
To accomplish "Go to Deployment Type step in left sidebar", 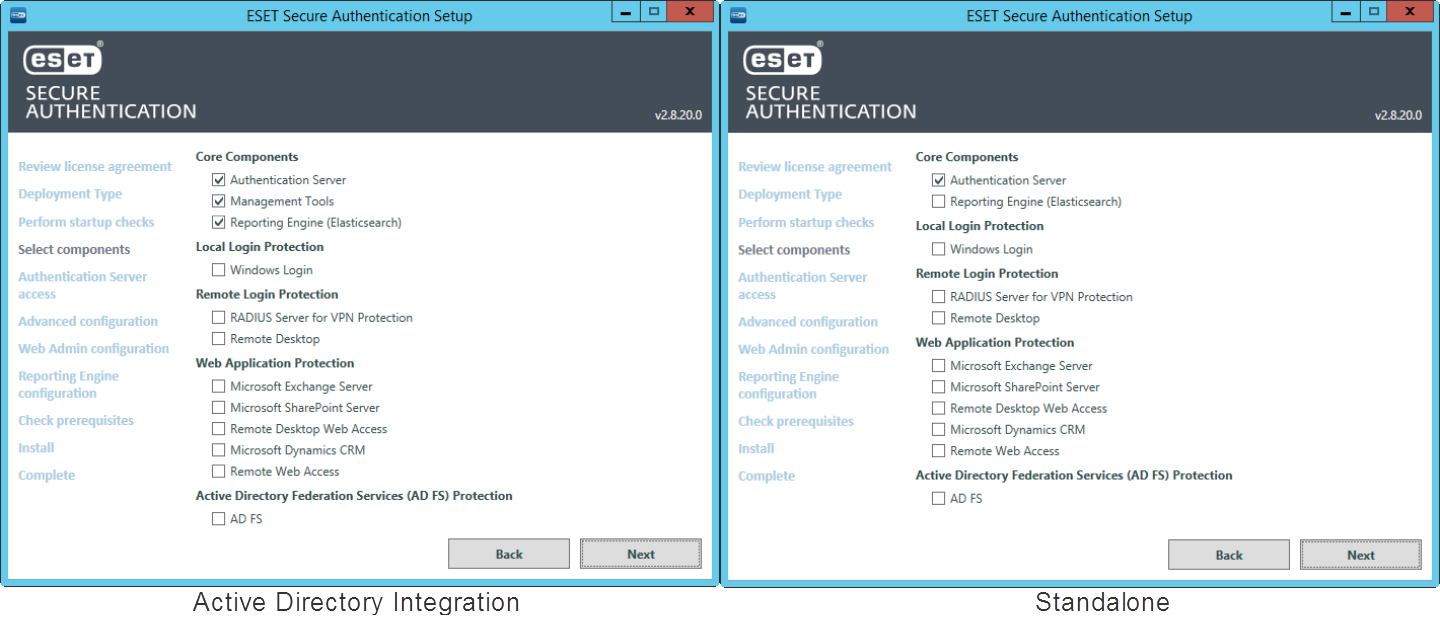I will pyautogui.click(x=70, y=194).
